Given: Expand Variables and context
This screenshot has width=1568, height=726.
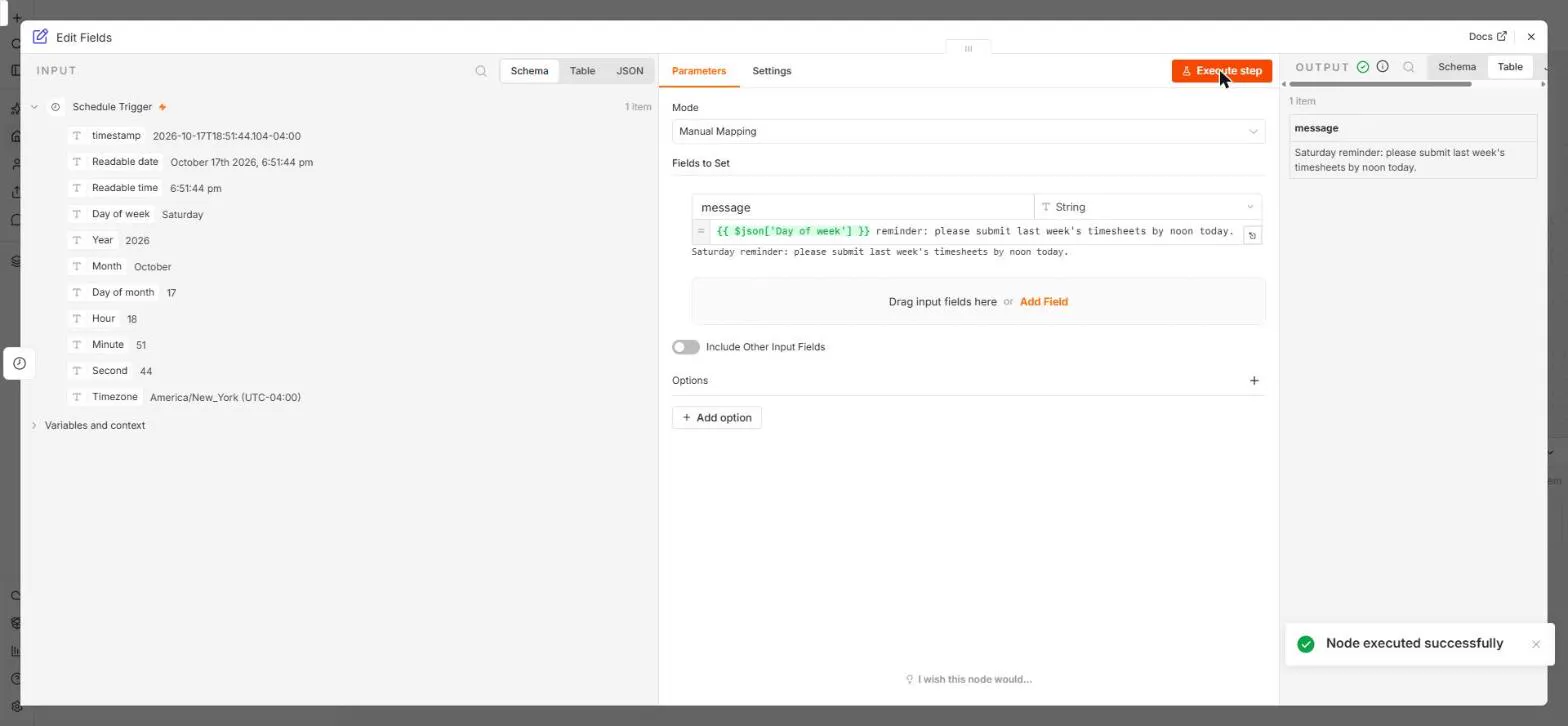Looking at the screenshot, I should 34,426.
